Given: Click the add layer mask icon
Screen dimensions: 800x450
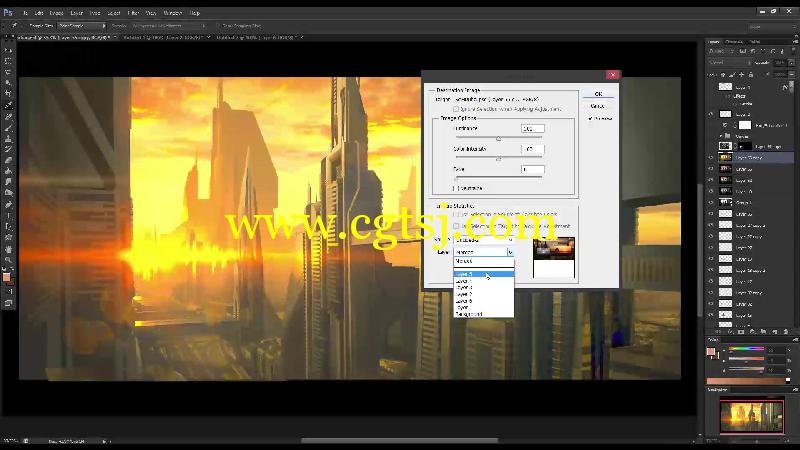Looking at the screenshot, I should pyautogui.click(x=741, y=332).
